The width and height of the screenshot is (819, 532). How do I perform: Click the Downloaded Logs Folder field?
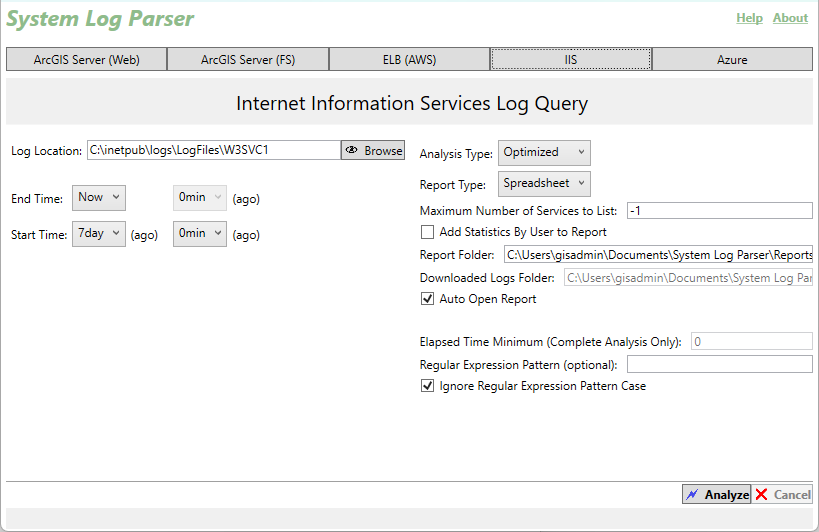coord(688,278)
